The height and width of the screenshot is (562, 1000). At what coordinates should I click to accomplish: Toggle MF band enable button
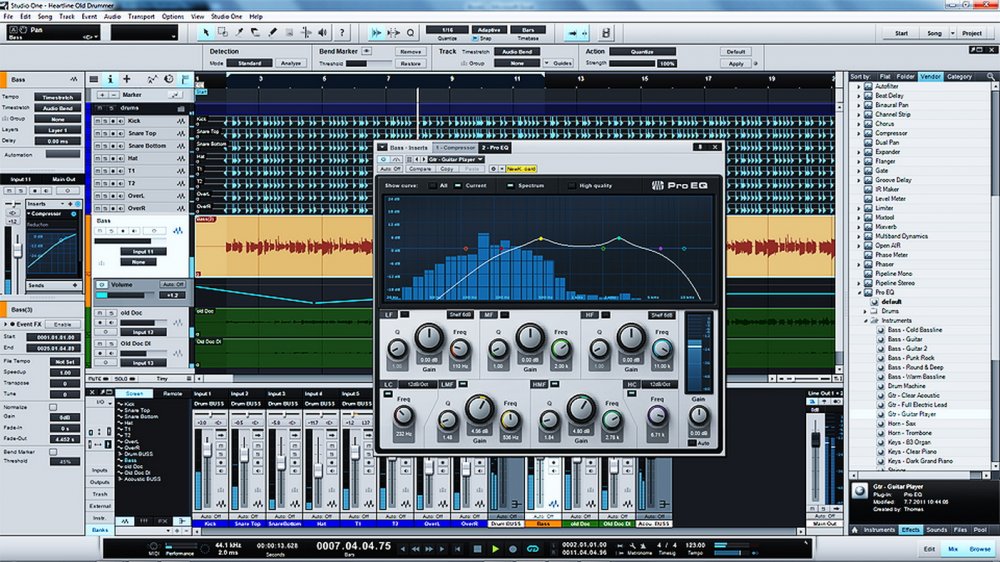pyautogui.click(x=505, y=315)
